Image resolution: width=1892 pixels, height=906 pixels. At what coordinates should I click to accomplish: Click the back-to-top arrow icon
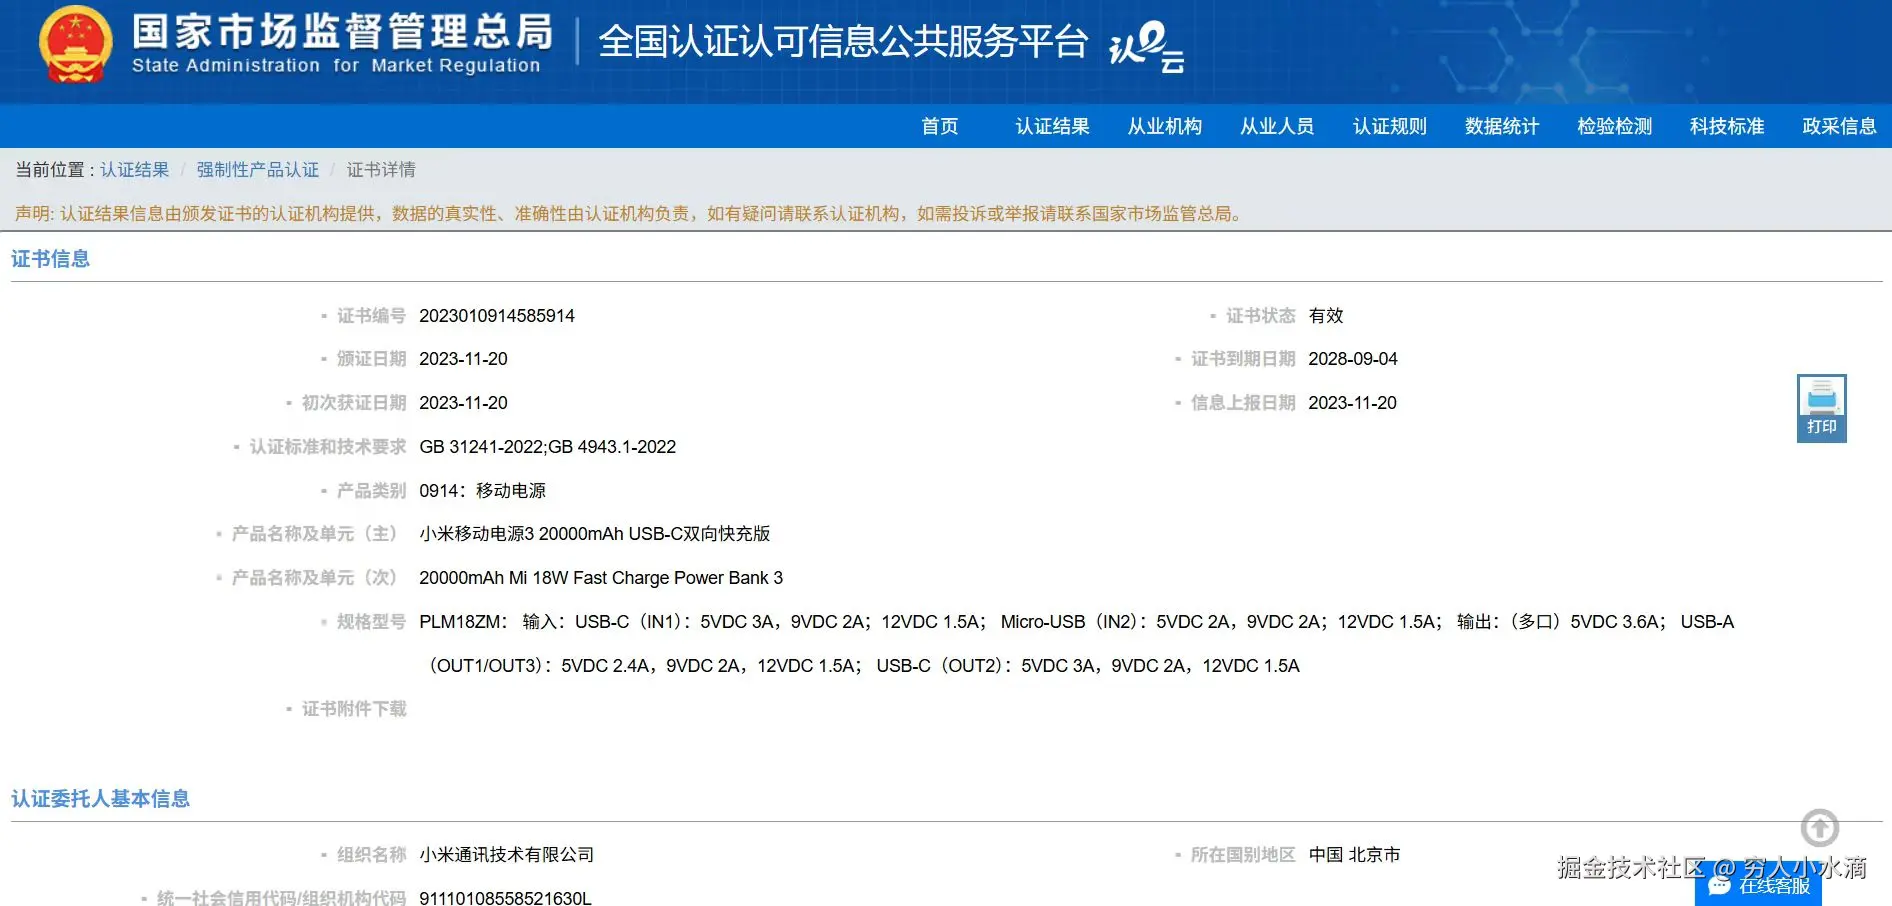tap(1820, 828)
